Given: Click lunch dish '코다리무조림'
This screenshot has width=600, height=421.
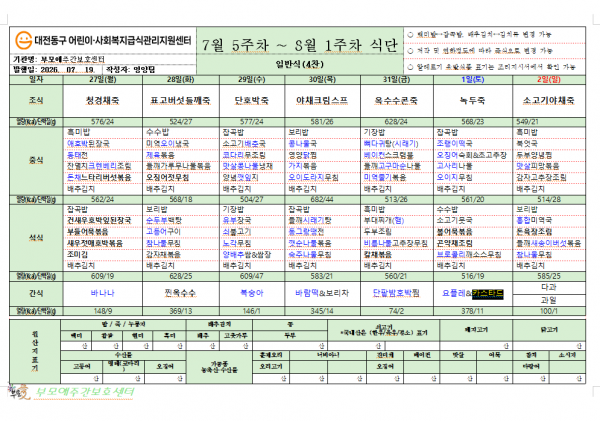Looking at the screenshot, I should [244, 155].
